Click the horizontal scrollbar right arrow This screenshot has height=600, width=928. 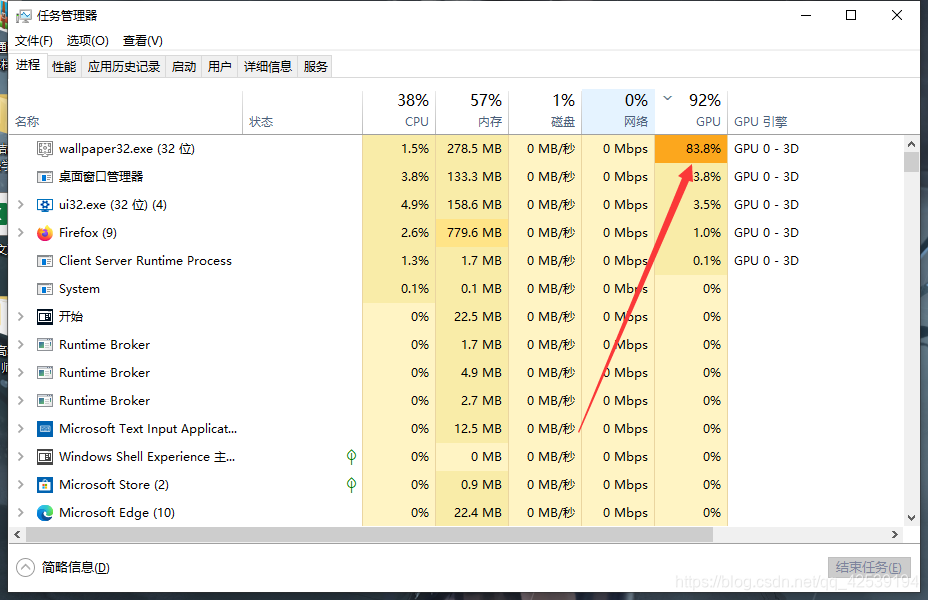(x=895, y=534)
